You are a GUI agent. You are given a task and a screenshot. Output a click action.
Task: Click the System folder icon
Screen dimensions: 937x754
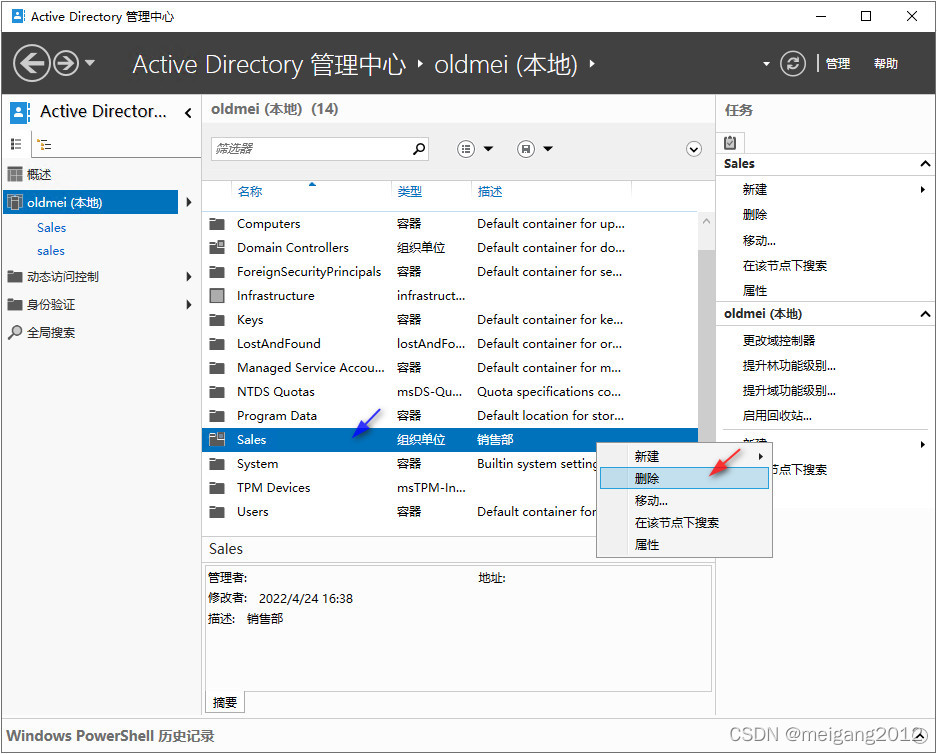[217, 464]
